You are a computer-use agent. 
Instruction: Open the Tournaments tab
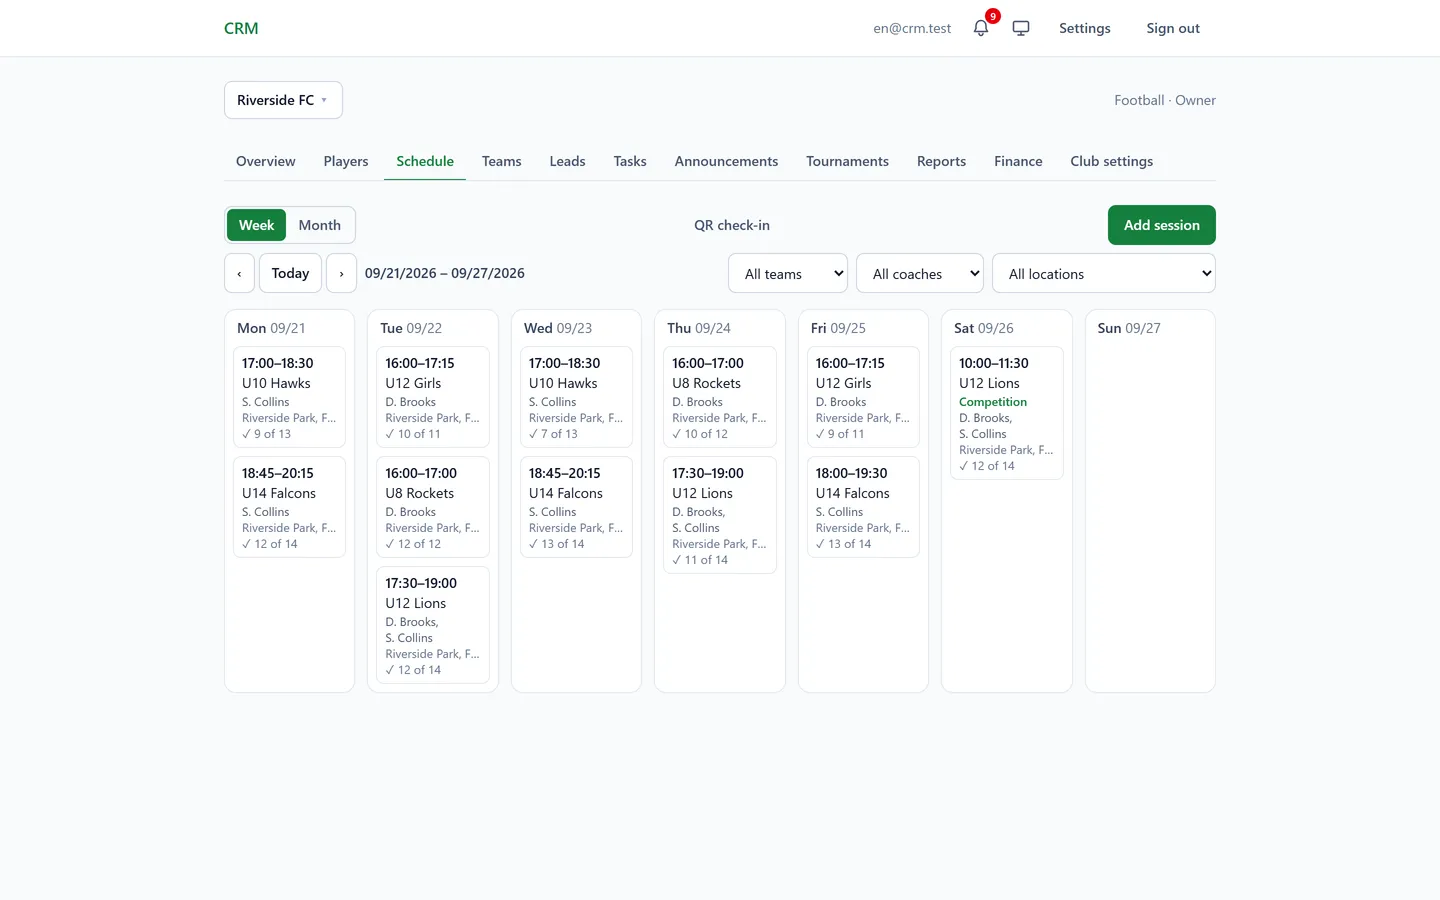click(848, 161)
